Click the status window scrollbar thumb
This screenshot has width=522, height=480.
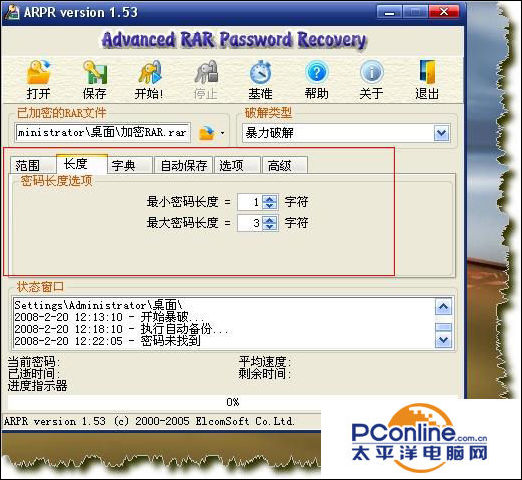(x=443, y=327)
